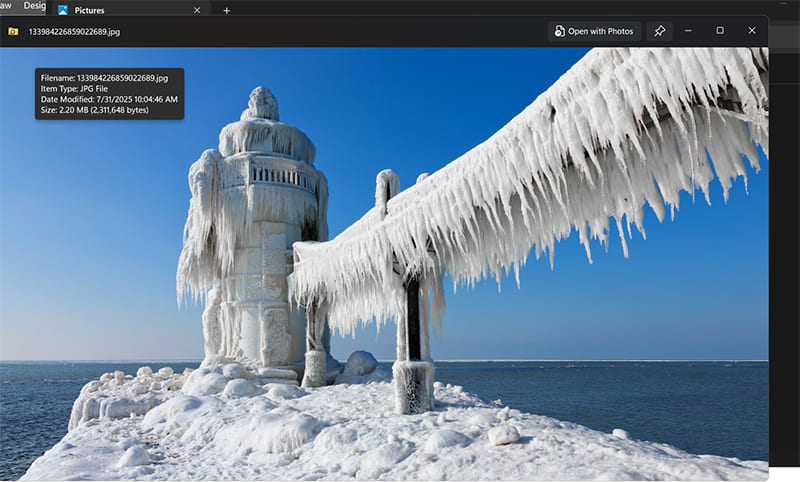Close the image preview window
This screenshot has height=482, width=800.
(752, 31)
